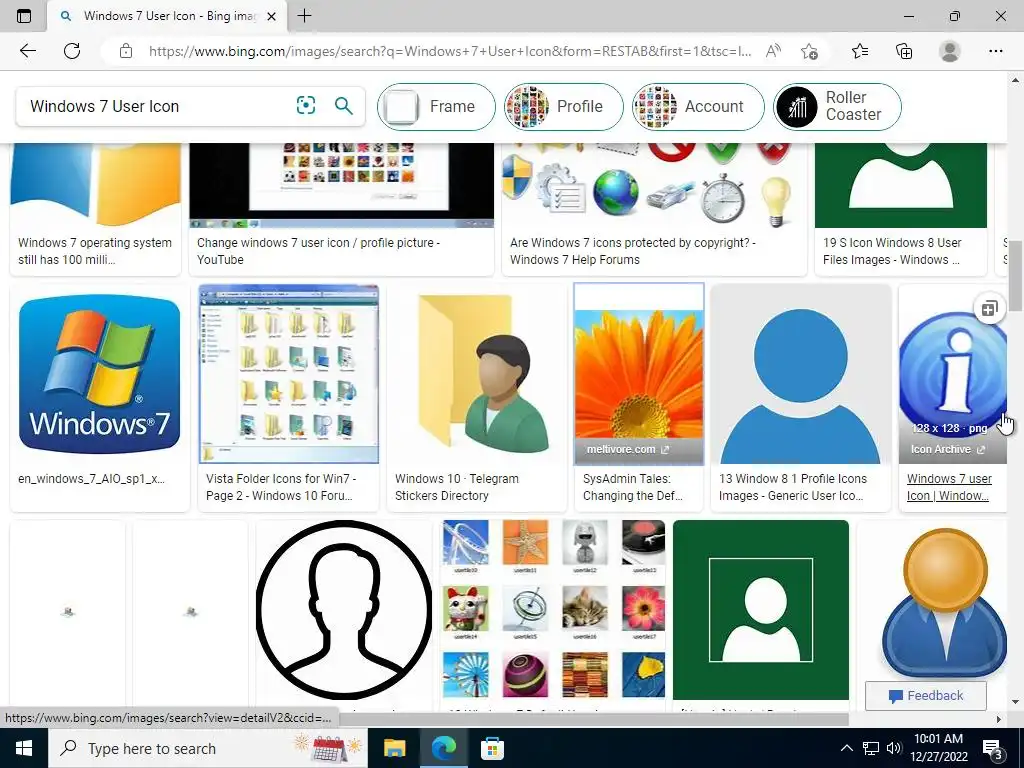Click 'Are Windows 7 icons protected by copyright?' caption
Screen dimensions: 1024x768
pyautogui.click(x=632, y=251)
